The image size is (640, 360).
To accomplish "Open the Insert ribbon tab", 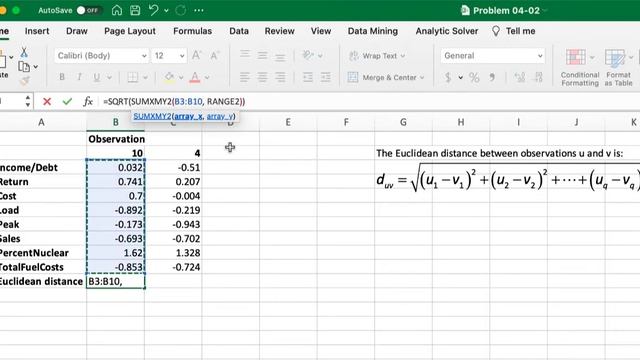I will 37,31.
